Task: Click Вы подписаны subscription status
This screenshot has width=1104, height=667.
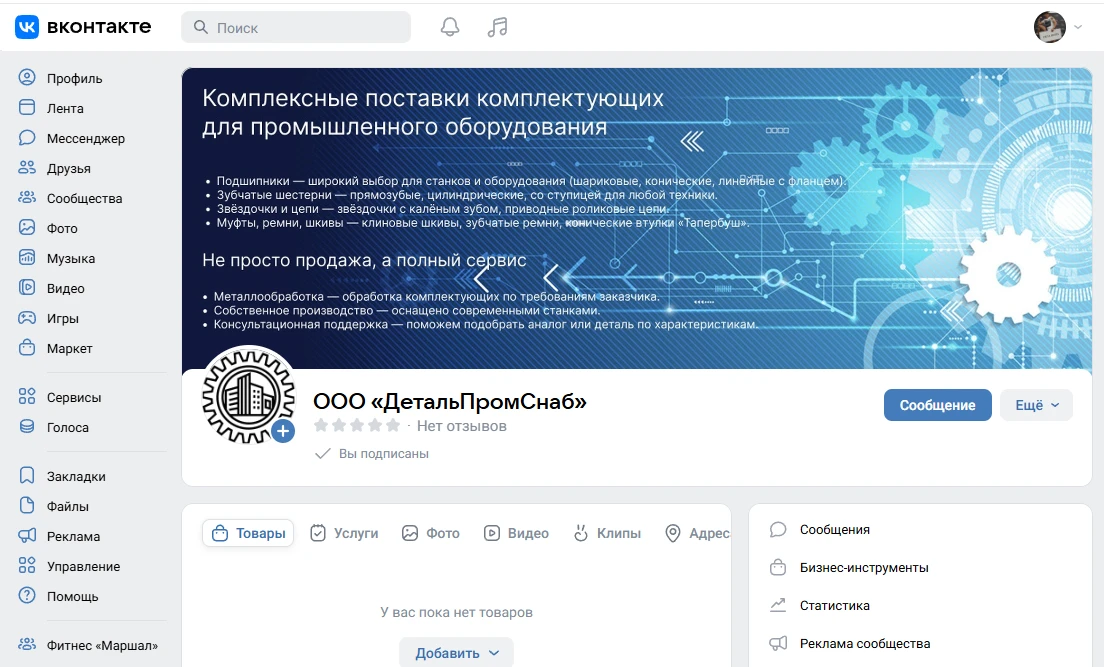Action: 372,454
